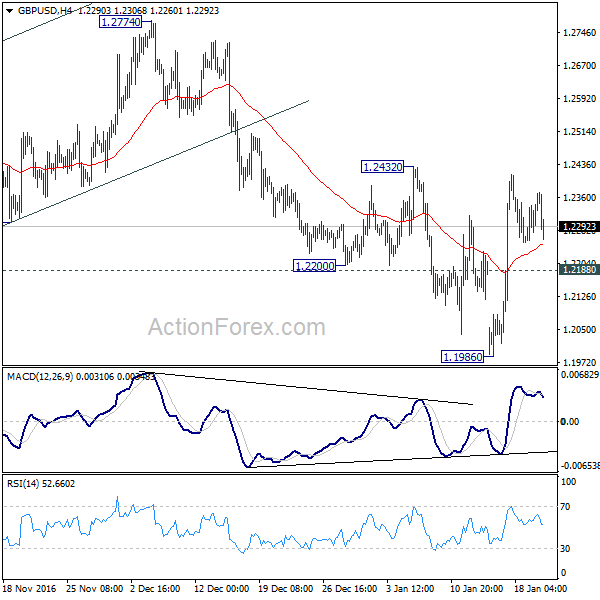Click the 2 Dec 16:00 date label

coord(155,589)
